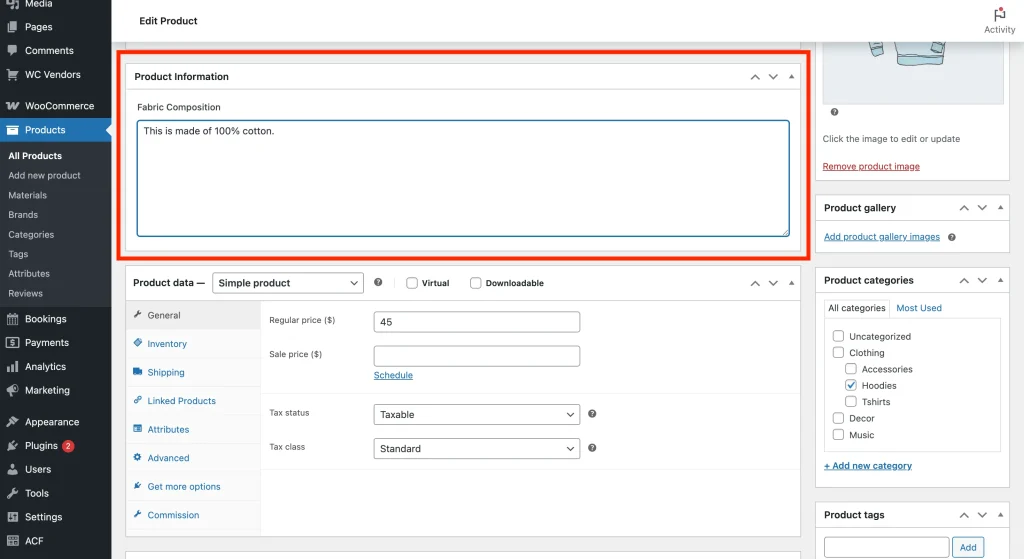Viewport: 1024px width, 559px height.
Task: Click help icon under product image
Action: click(834, 112)
